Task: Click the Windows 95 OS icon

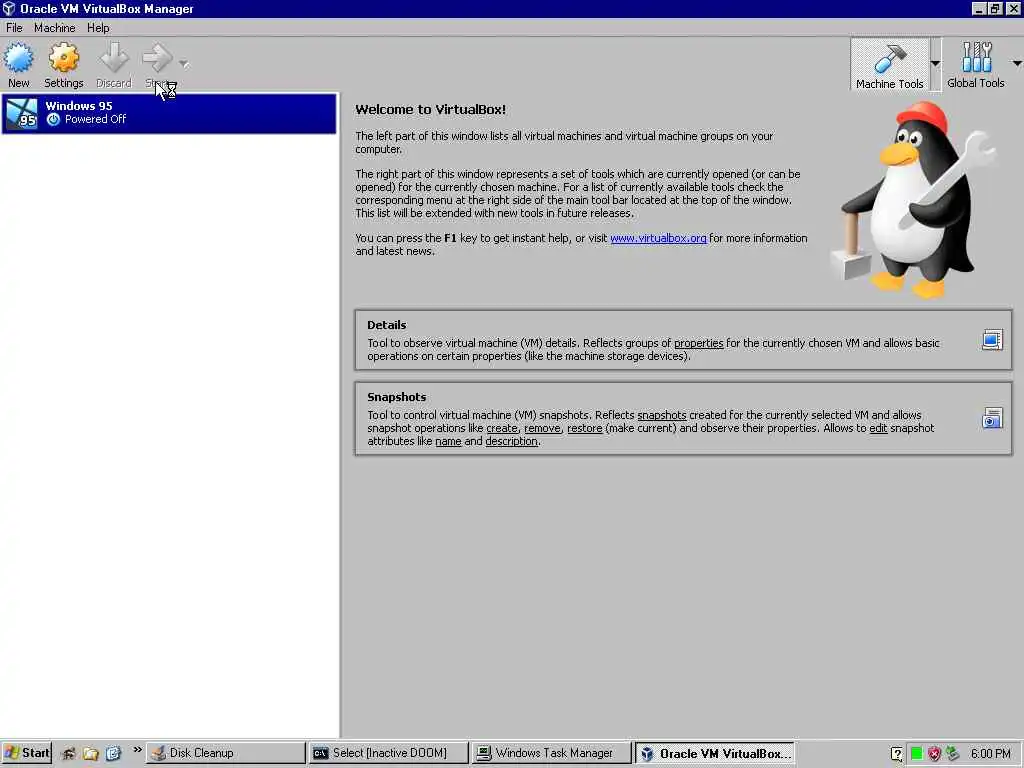Action: 22,113
